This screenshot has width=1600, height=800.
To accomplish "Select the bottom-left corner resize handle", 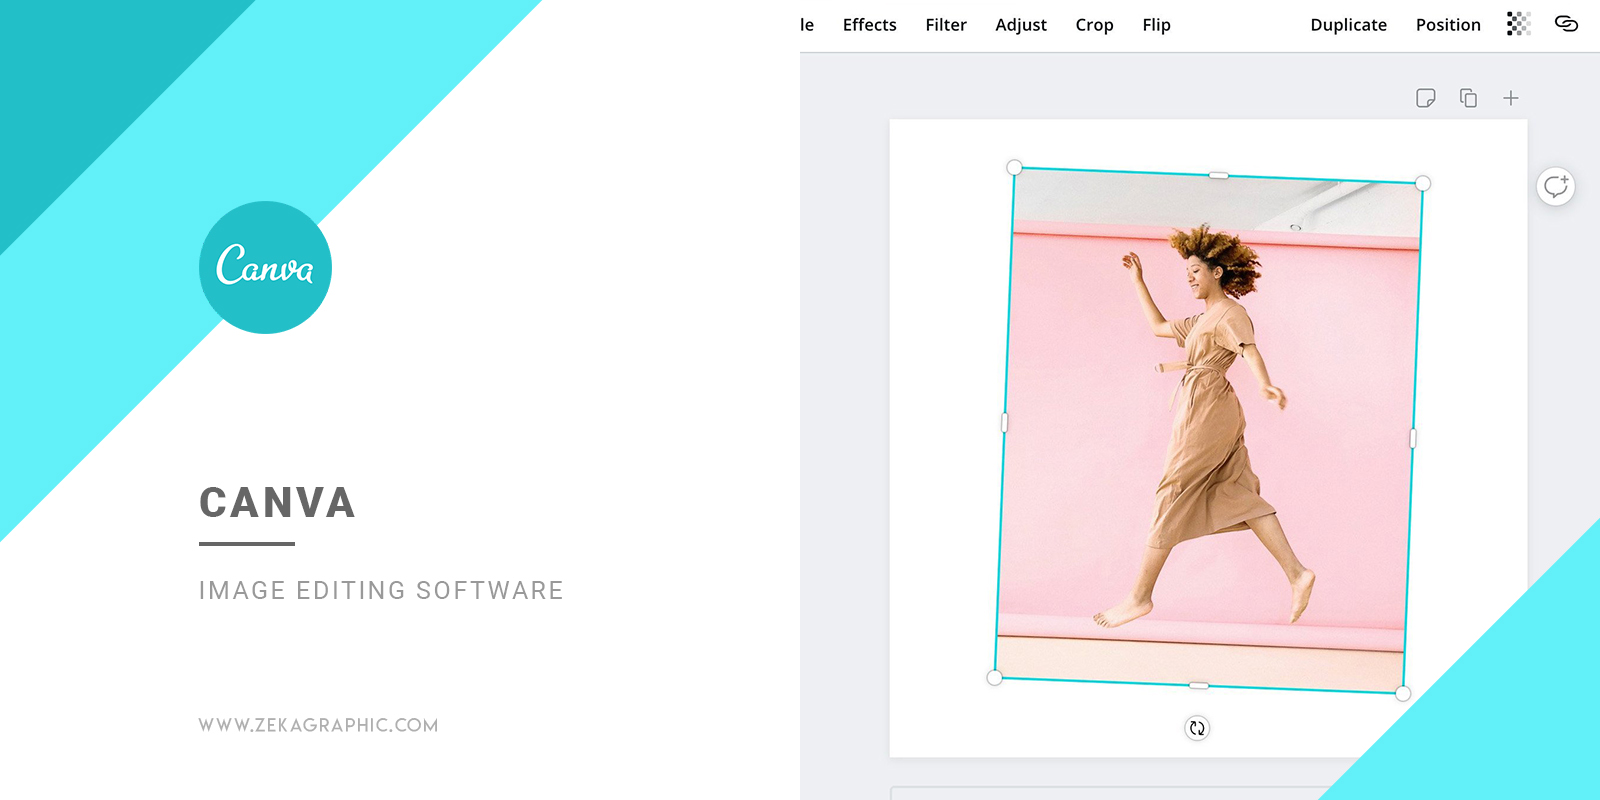I will [x=994, y=677].
